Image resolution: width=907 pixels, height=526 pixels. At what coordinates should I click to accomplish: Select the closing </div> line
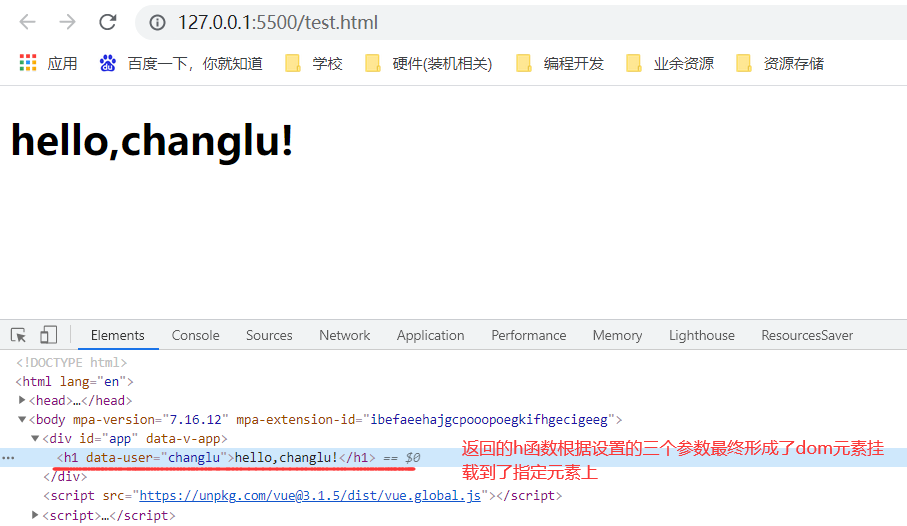[x=65, y=476]
